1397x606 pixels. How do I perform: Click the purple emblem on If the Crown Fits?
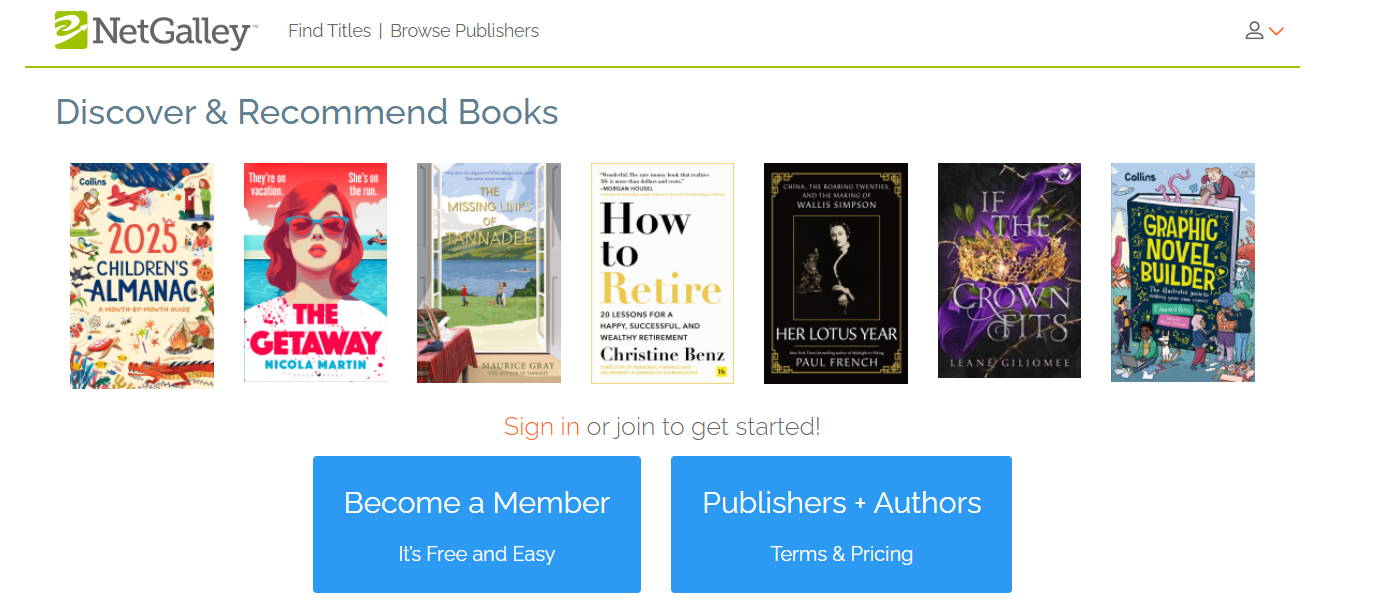pos(1064,176)
